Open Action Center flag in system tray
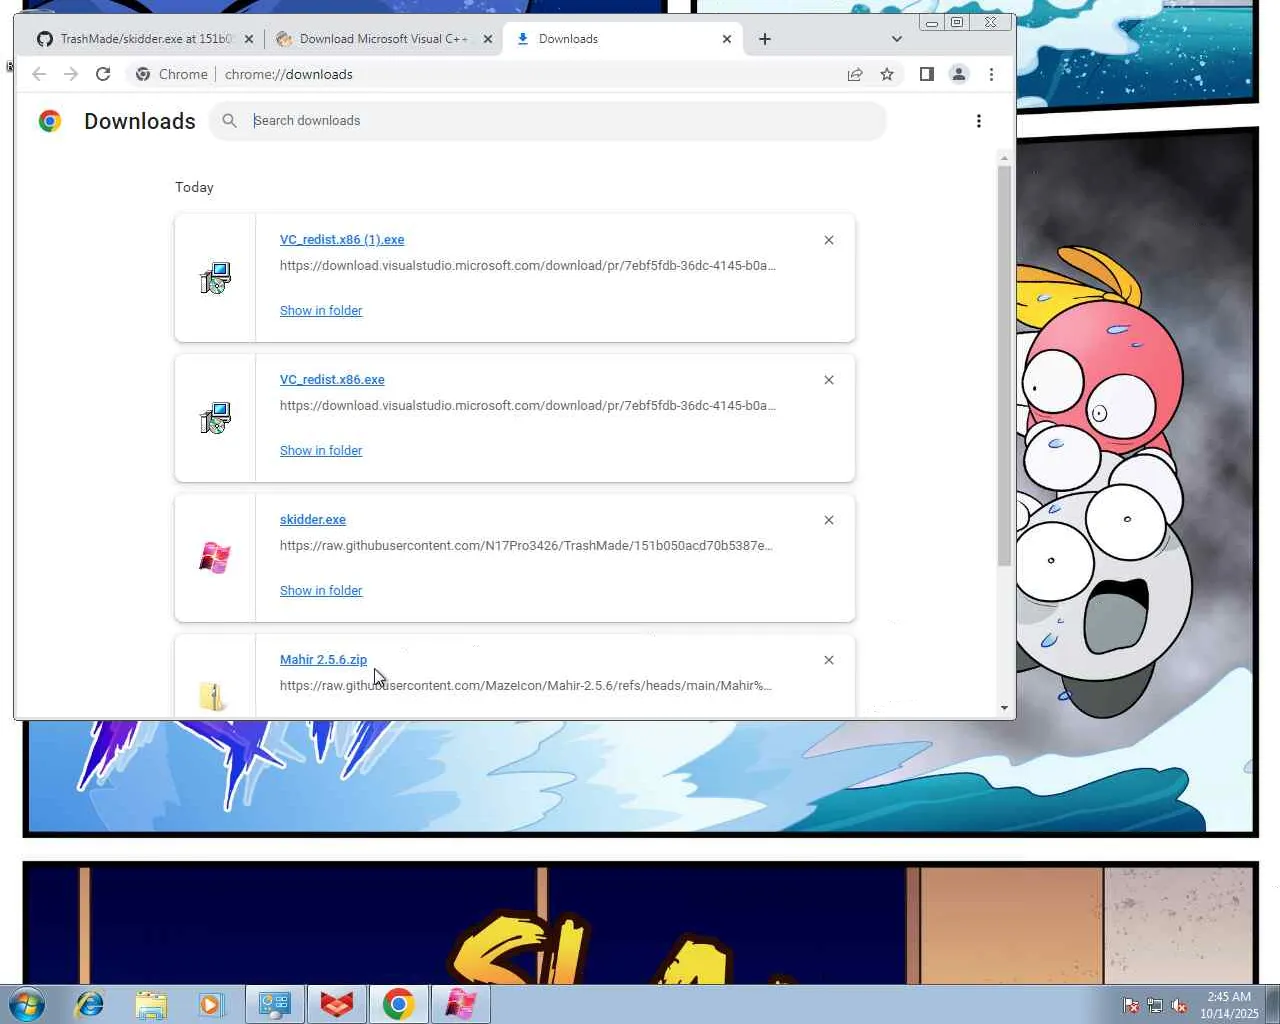1280x1024 pixels. point(1131,1006)
